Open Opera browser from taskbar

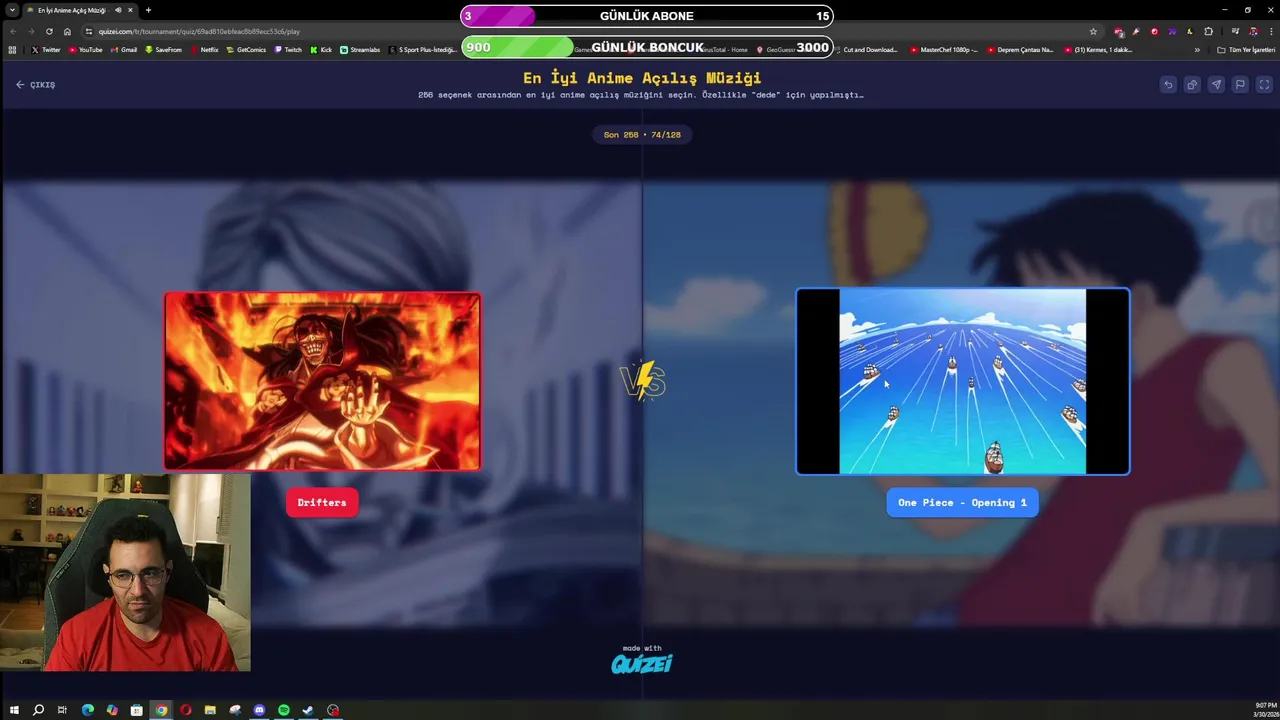[x=185, y=710]
